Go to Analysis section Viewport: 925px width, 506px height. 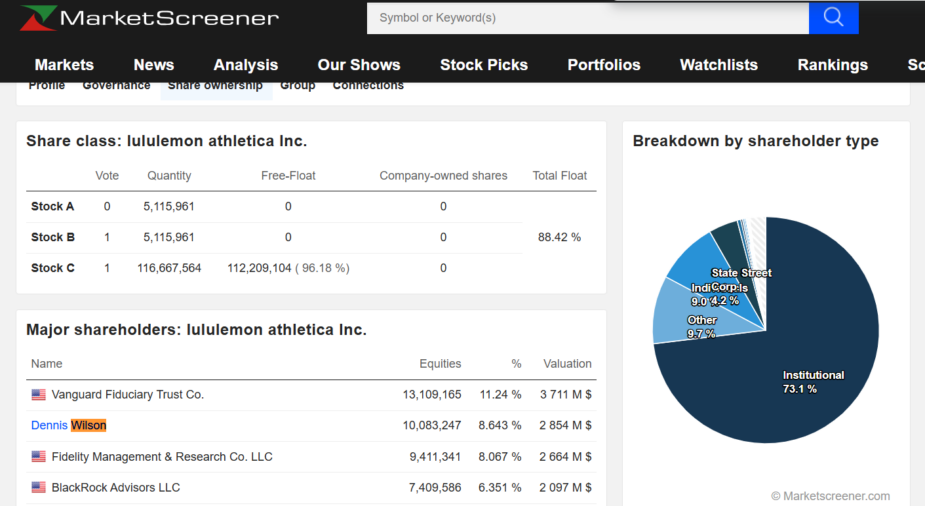point(246,64)
